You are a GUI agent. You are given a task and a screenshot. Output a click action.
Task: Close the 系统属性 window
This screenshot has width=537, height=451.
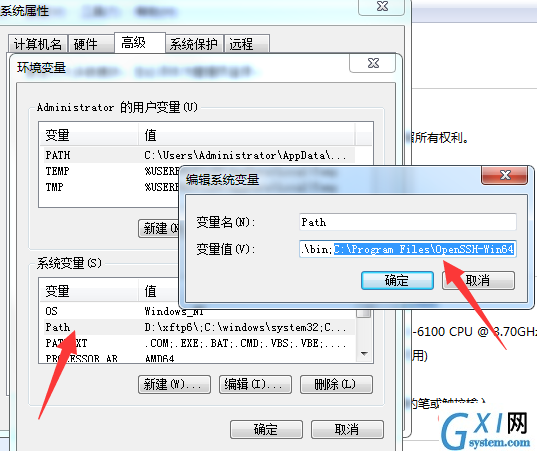pyautogui.click(x=382, y=7)
